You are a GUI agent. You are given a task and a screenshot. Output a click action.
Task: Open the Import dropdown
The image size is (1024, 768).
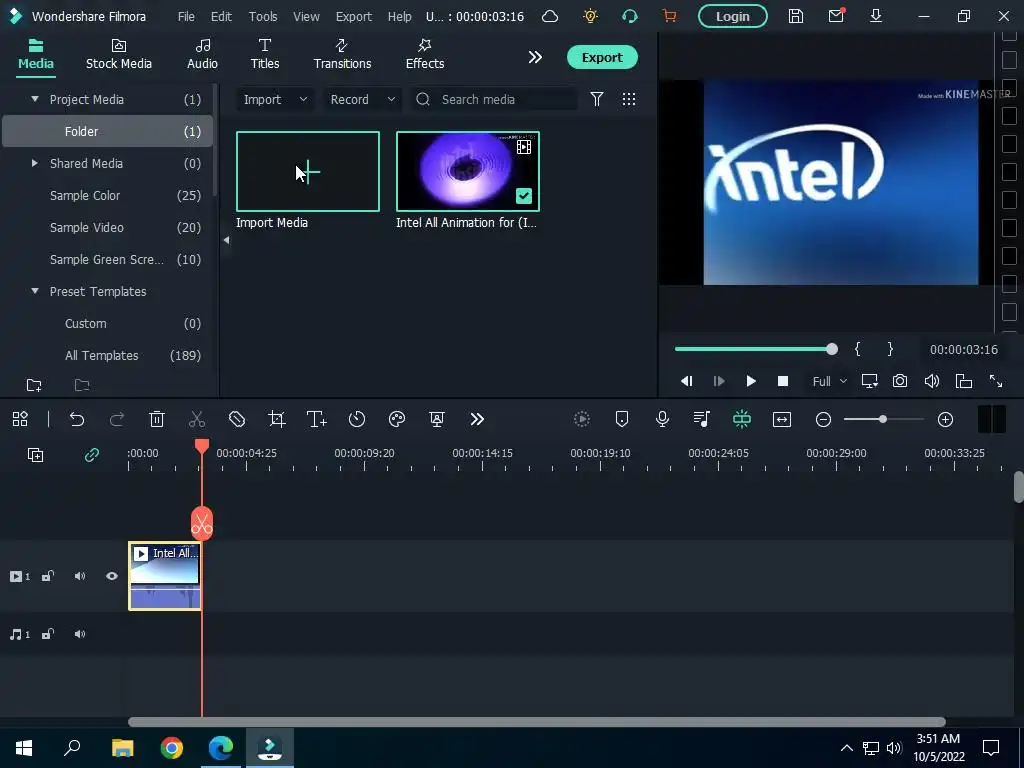tap(275, 99)
